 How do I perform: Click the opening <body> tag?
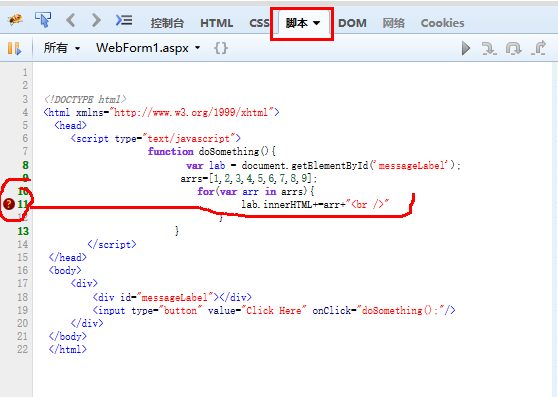[65, 270]
